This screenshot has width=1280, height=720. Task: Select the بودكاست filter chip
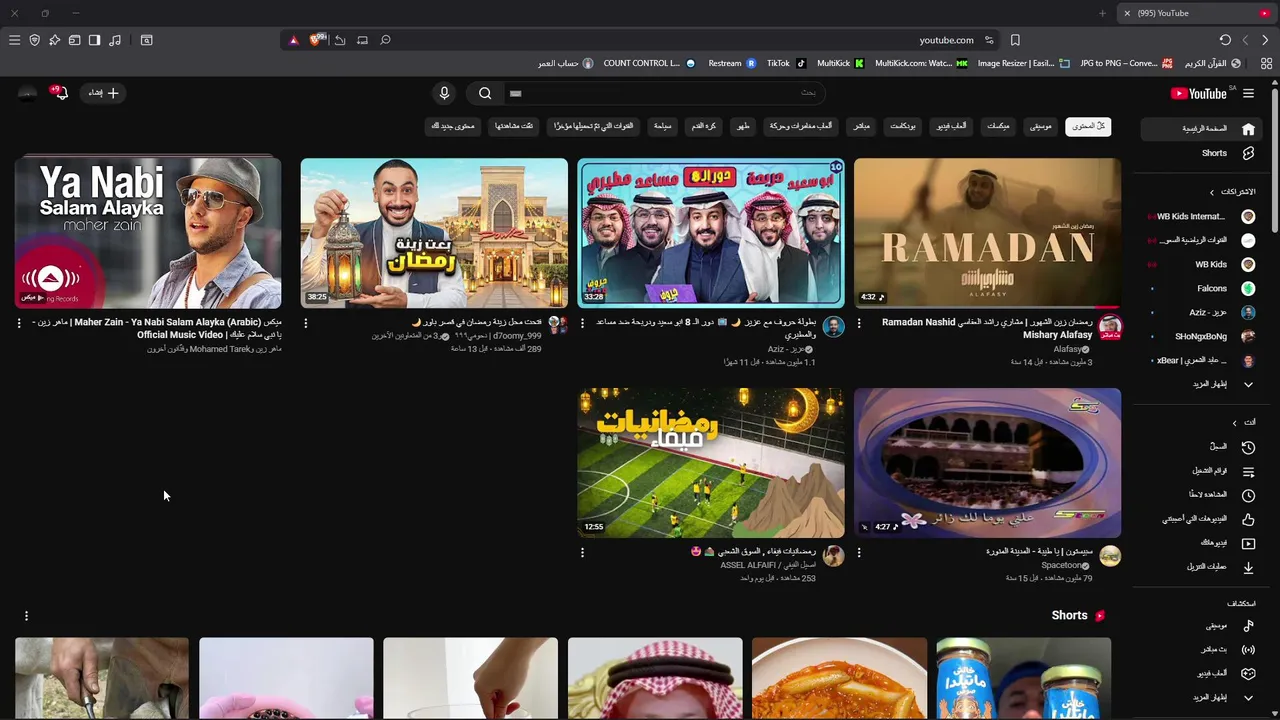[x=903, y=126]
